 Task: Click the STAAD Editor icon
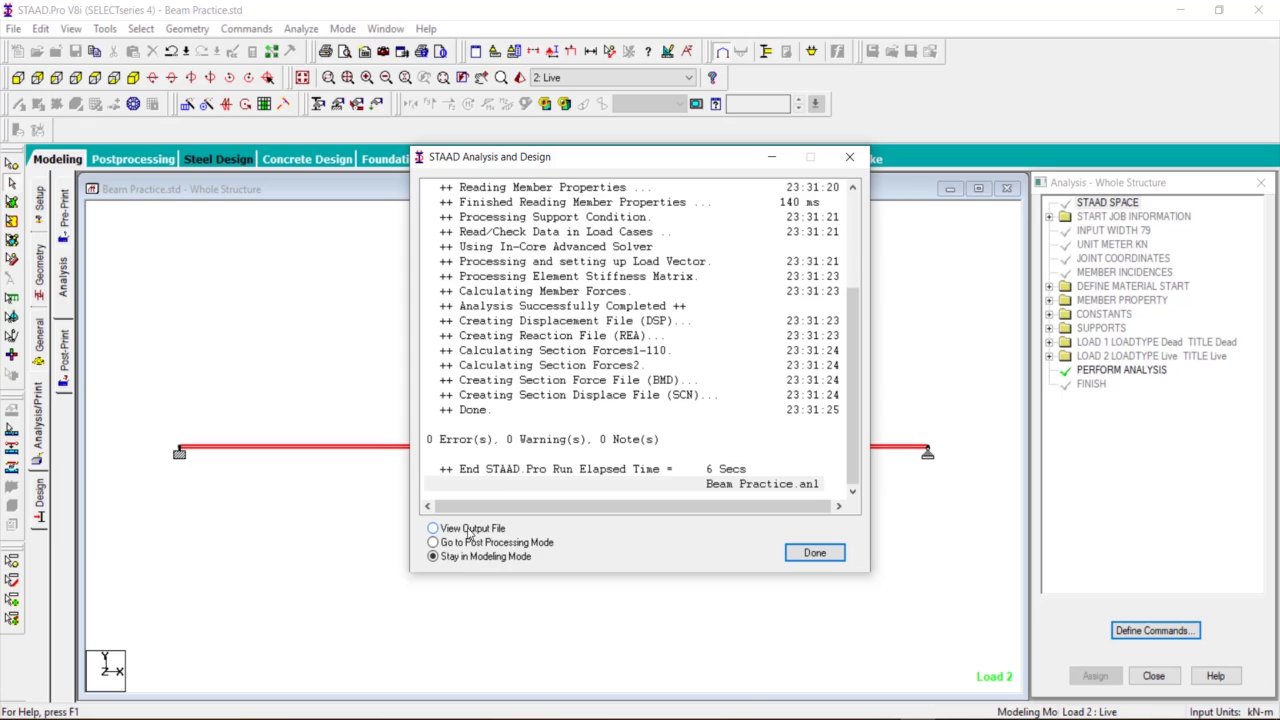click(474, 52)
